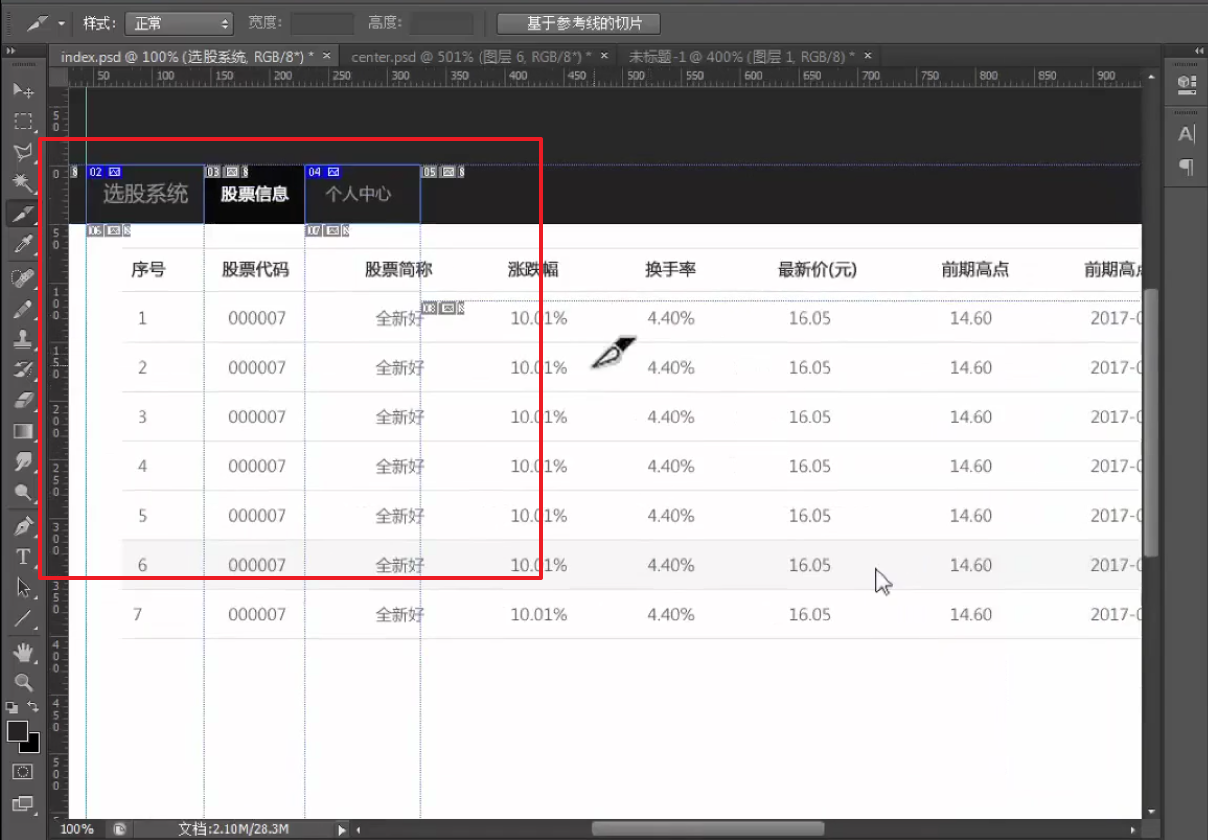Reset default foreground and background colors
The height and width of the screenshot is (840, 1208).
pos(12,707)
